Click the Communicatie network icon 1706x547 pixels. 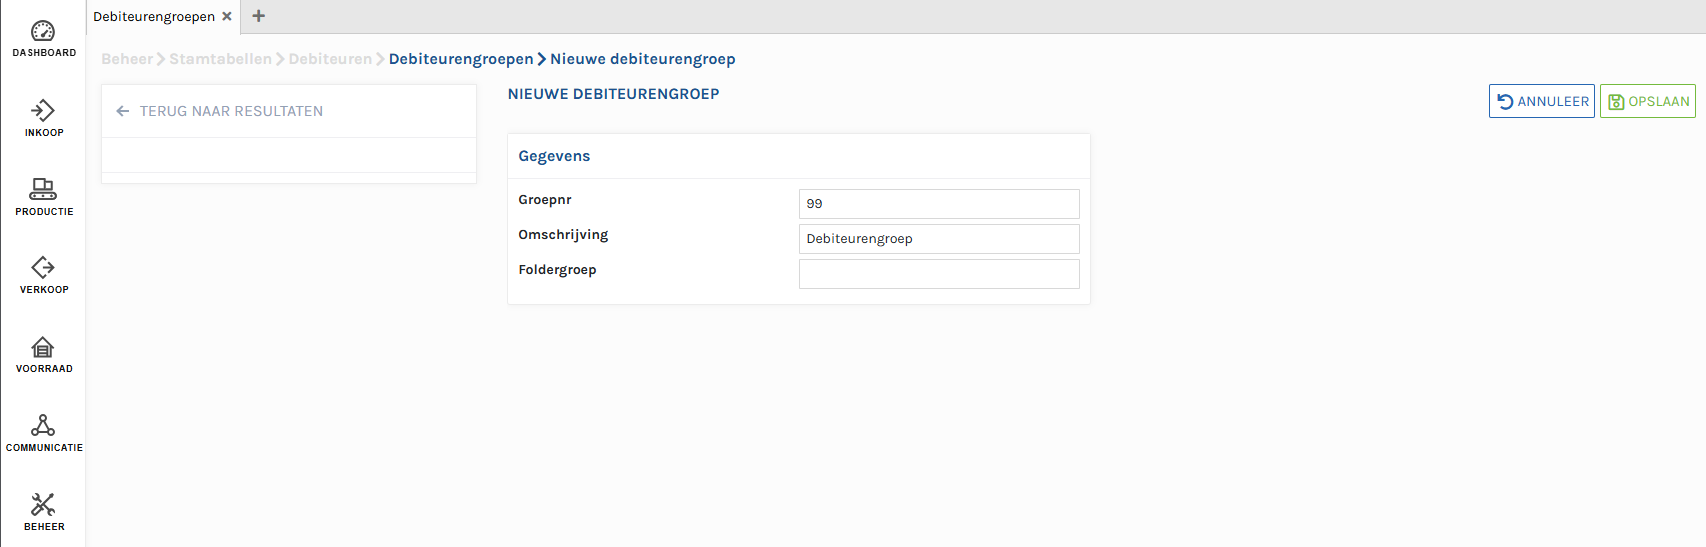coord(43,425)
